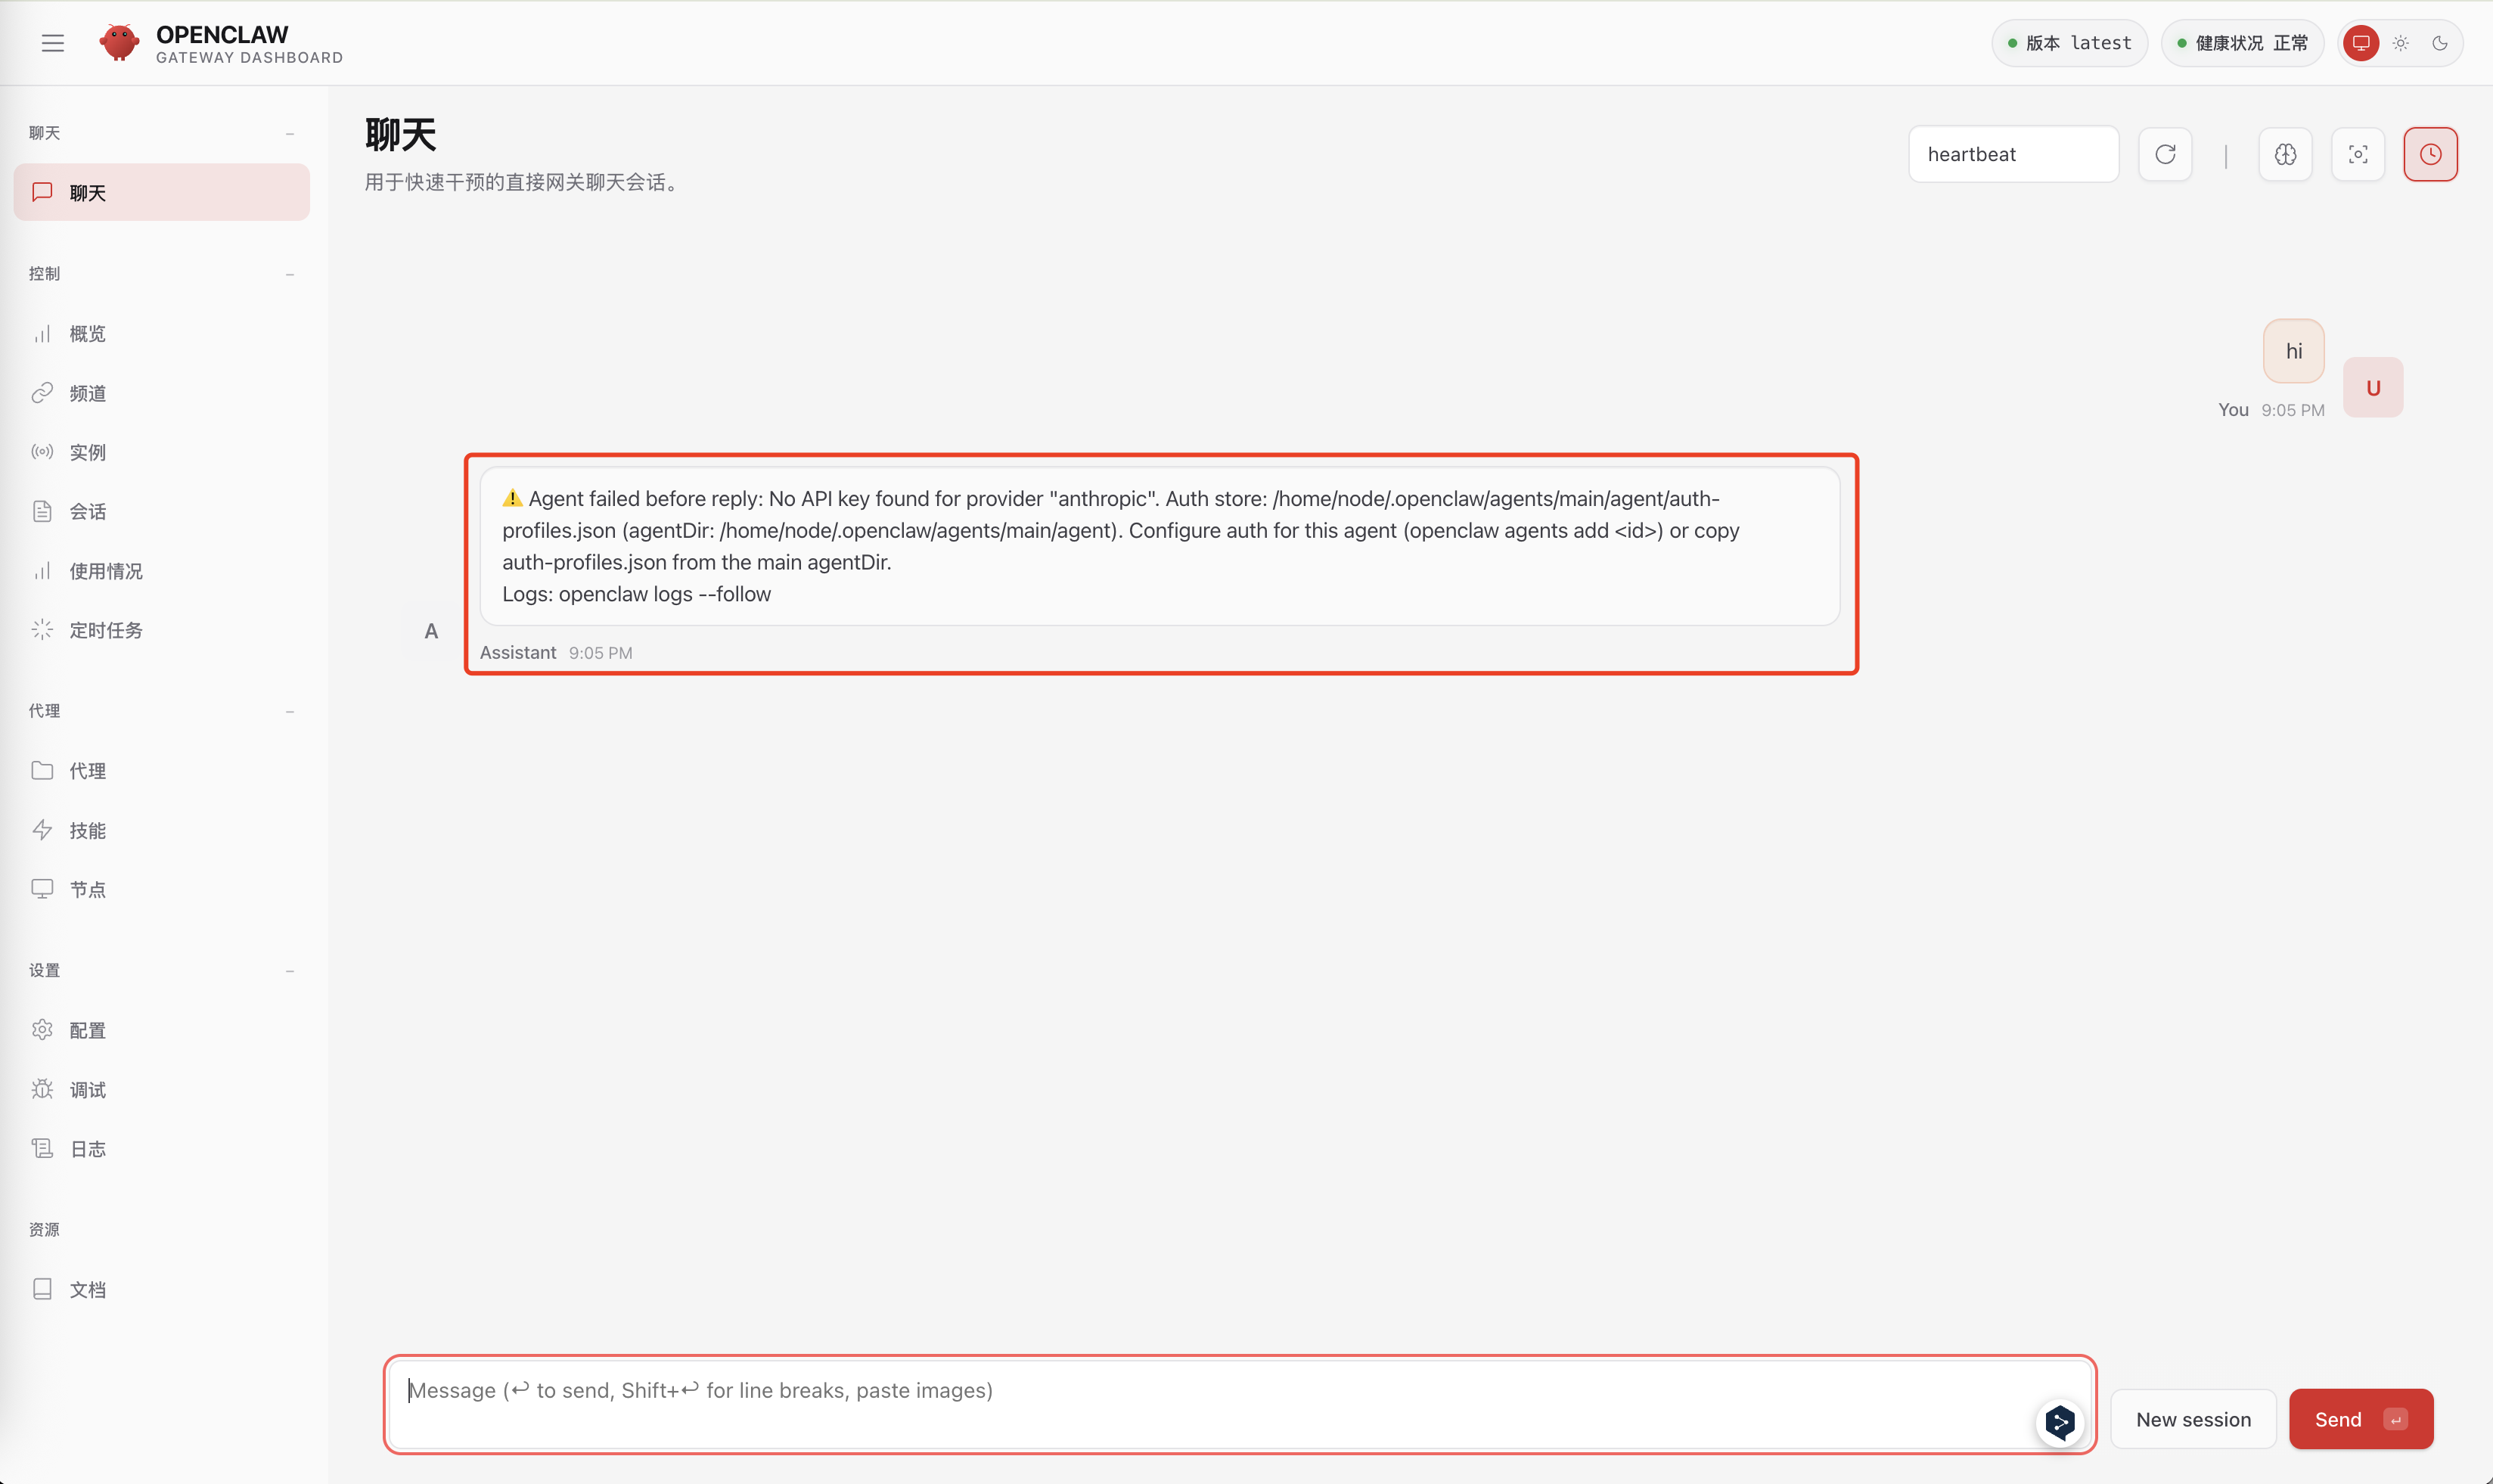Click the New session button
This screenshot has width=2493, height=1484.
2193,1419
